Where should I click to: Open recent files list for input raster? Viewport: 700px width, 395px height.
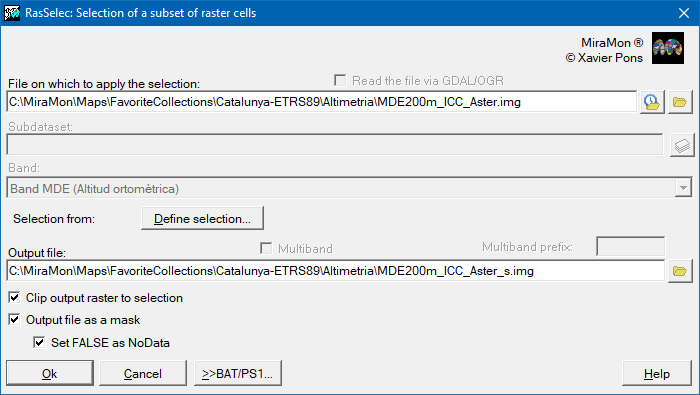click(652, 102)
